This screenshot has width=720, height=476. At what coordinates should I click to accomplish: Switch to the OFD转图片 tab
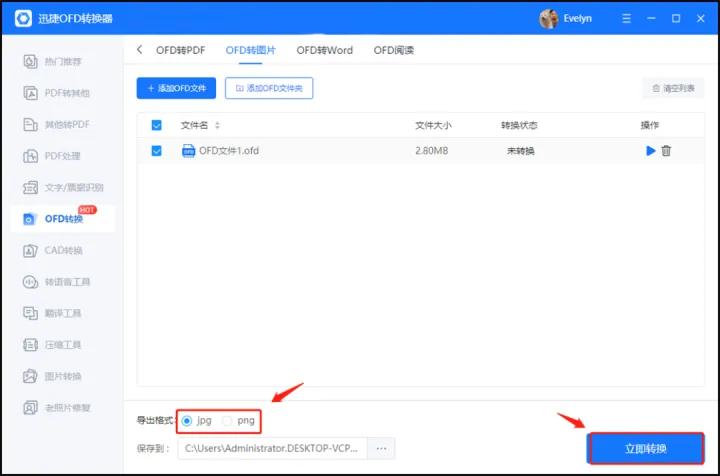point(251,50)
